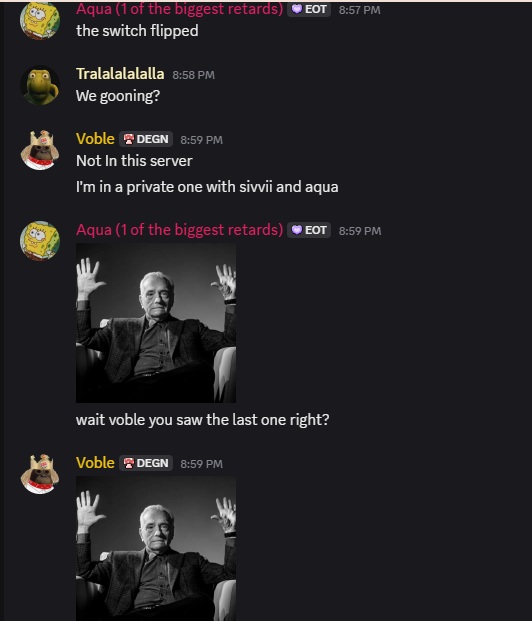Select the message 'I'm in a private one with sivvii and aqua'
The height and width of the screenshot is (621, 532).
pos(207,187)
